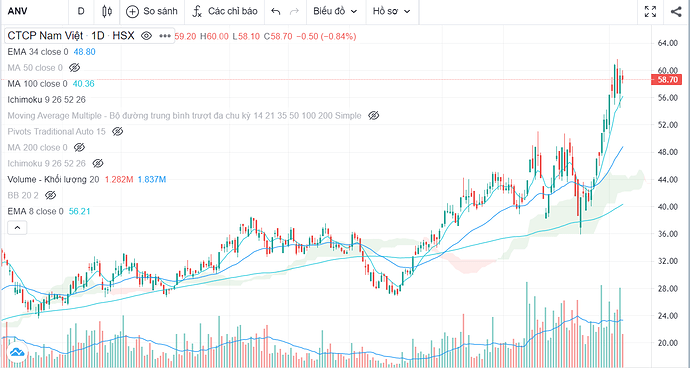The image size is (690, 368).
Task: Select EMA 34 close indicator legend
Action: [x=38, y=52]
